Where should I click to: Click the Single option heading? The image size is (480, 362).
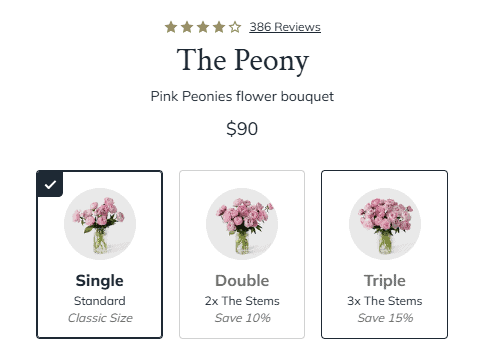coord(100,281)
